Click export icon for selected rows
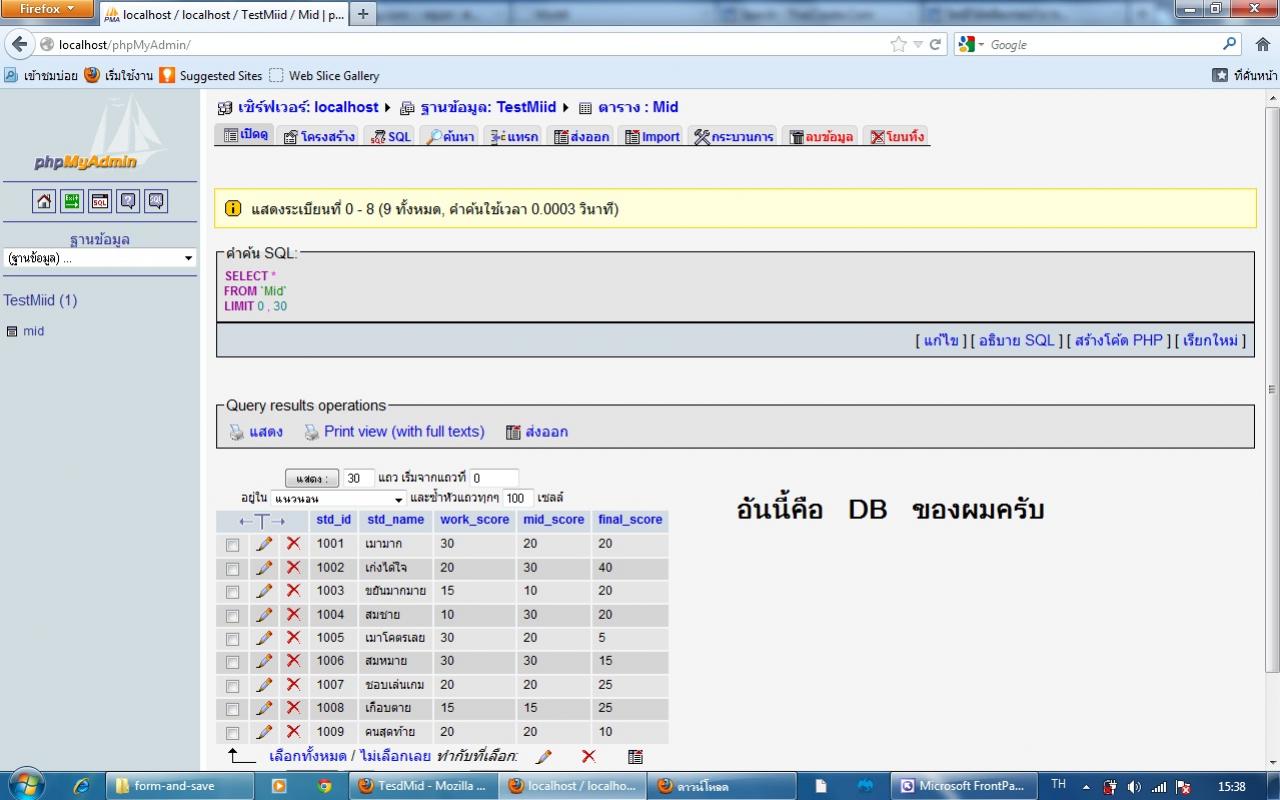1280x800 pixels. 635,757
